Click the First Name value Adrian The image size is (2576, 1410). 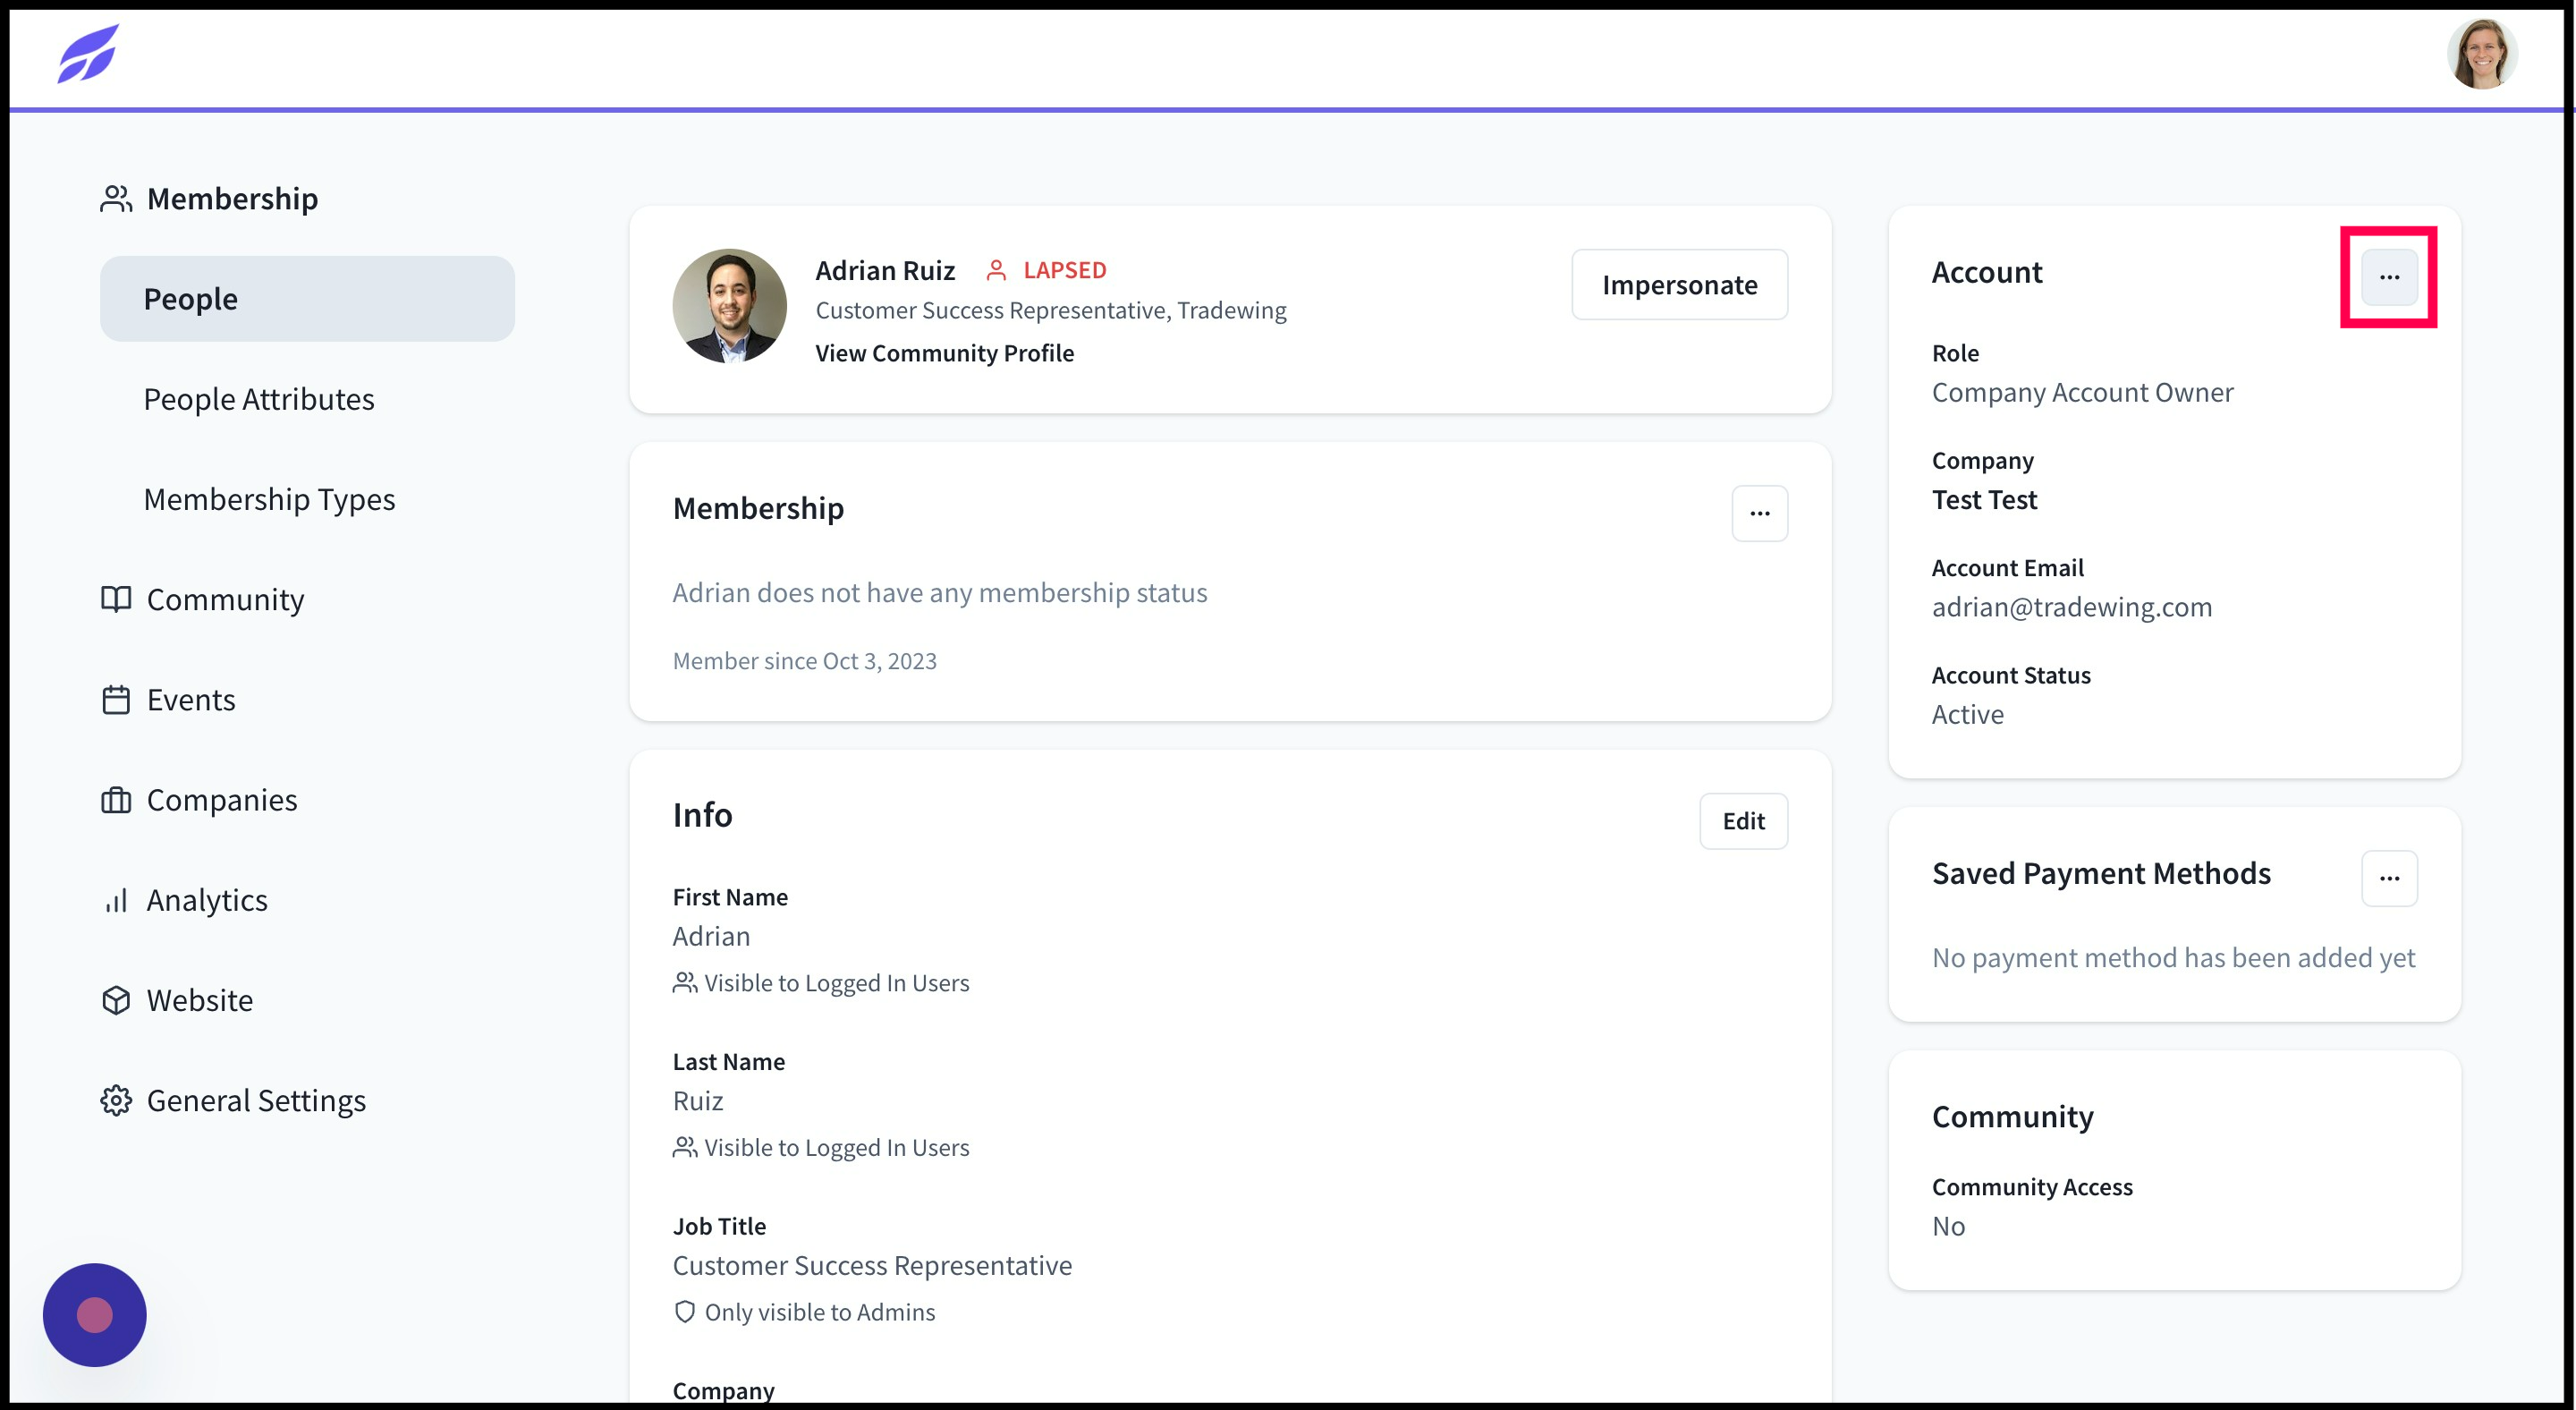[x=711, y=936]
